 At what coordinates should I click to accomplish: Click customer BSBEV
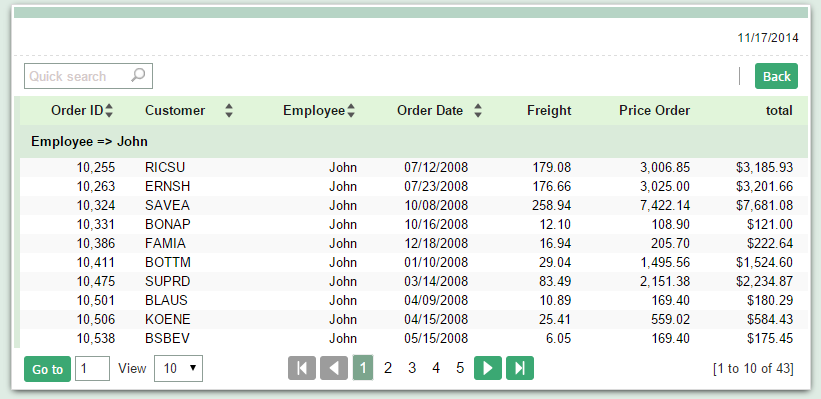tap(167, 338)
